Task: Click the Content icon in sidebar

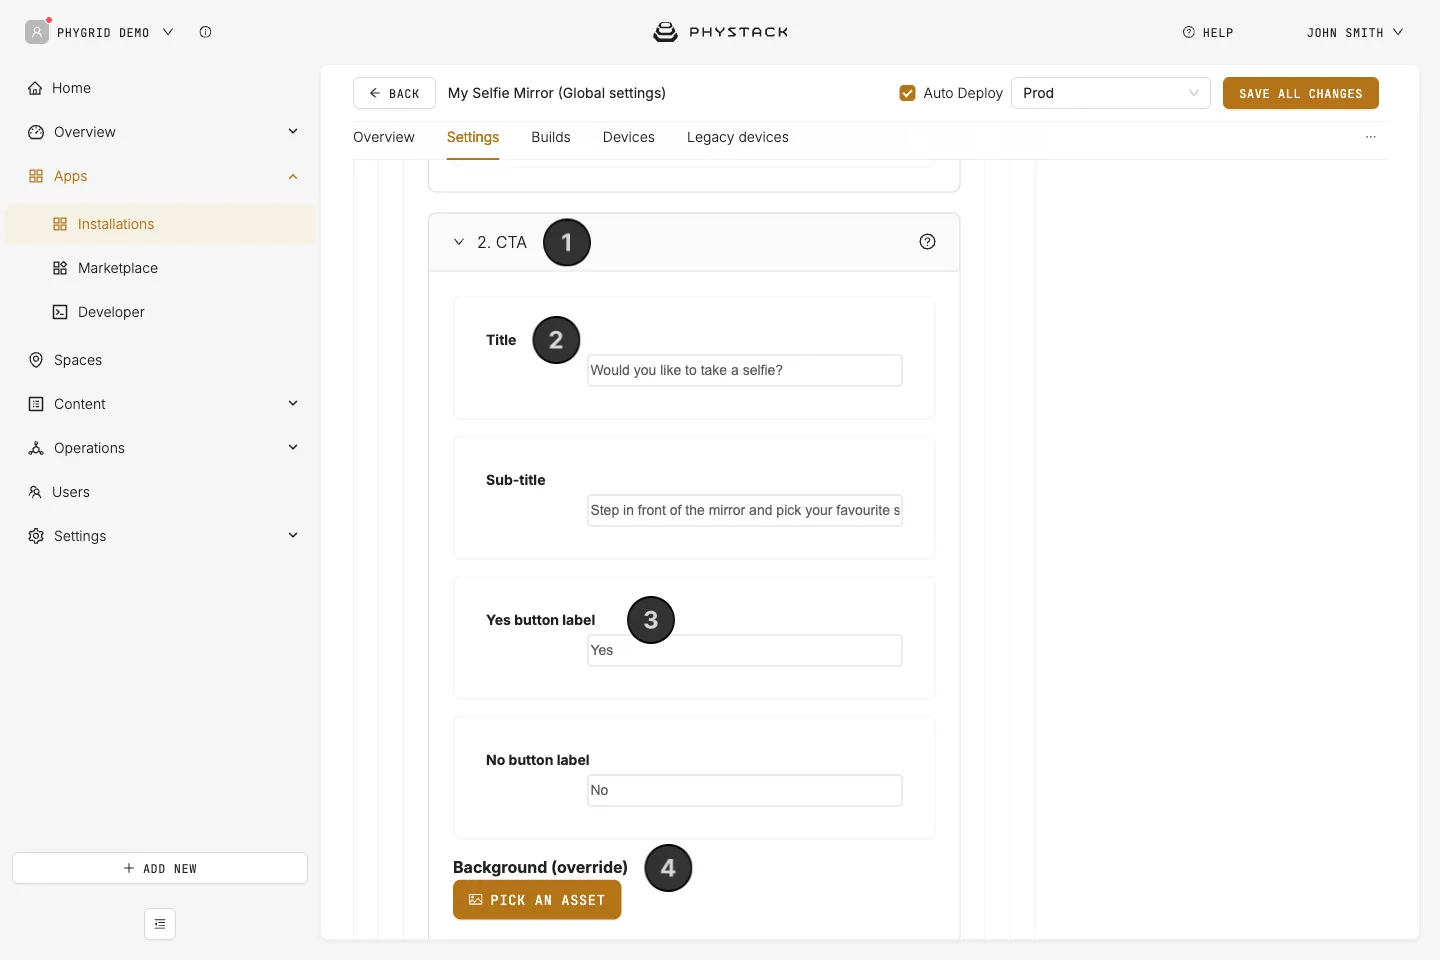Action: point(36,404)
